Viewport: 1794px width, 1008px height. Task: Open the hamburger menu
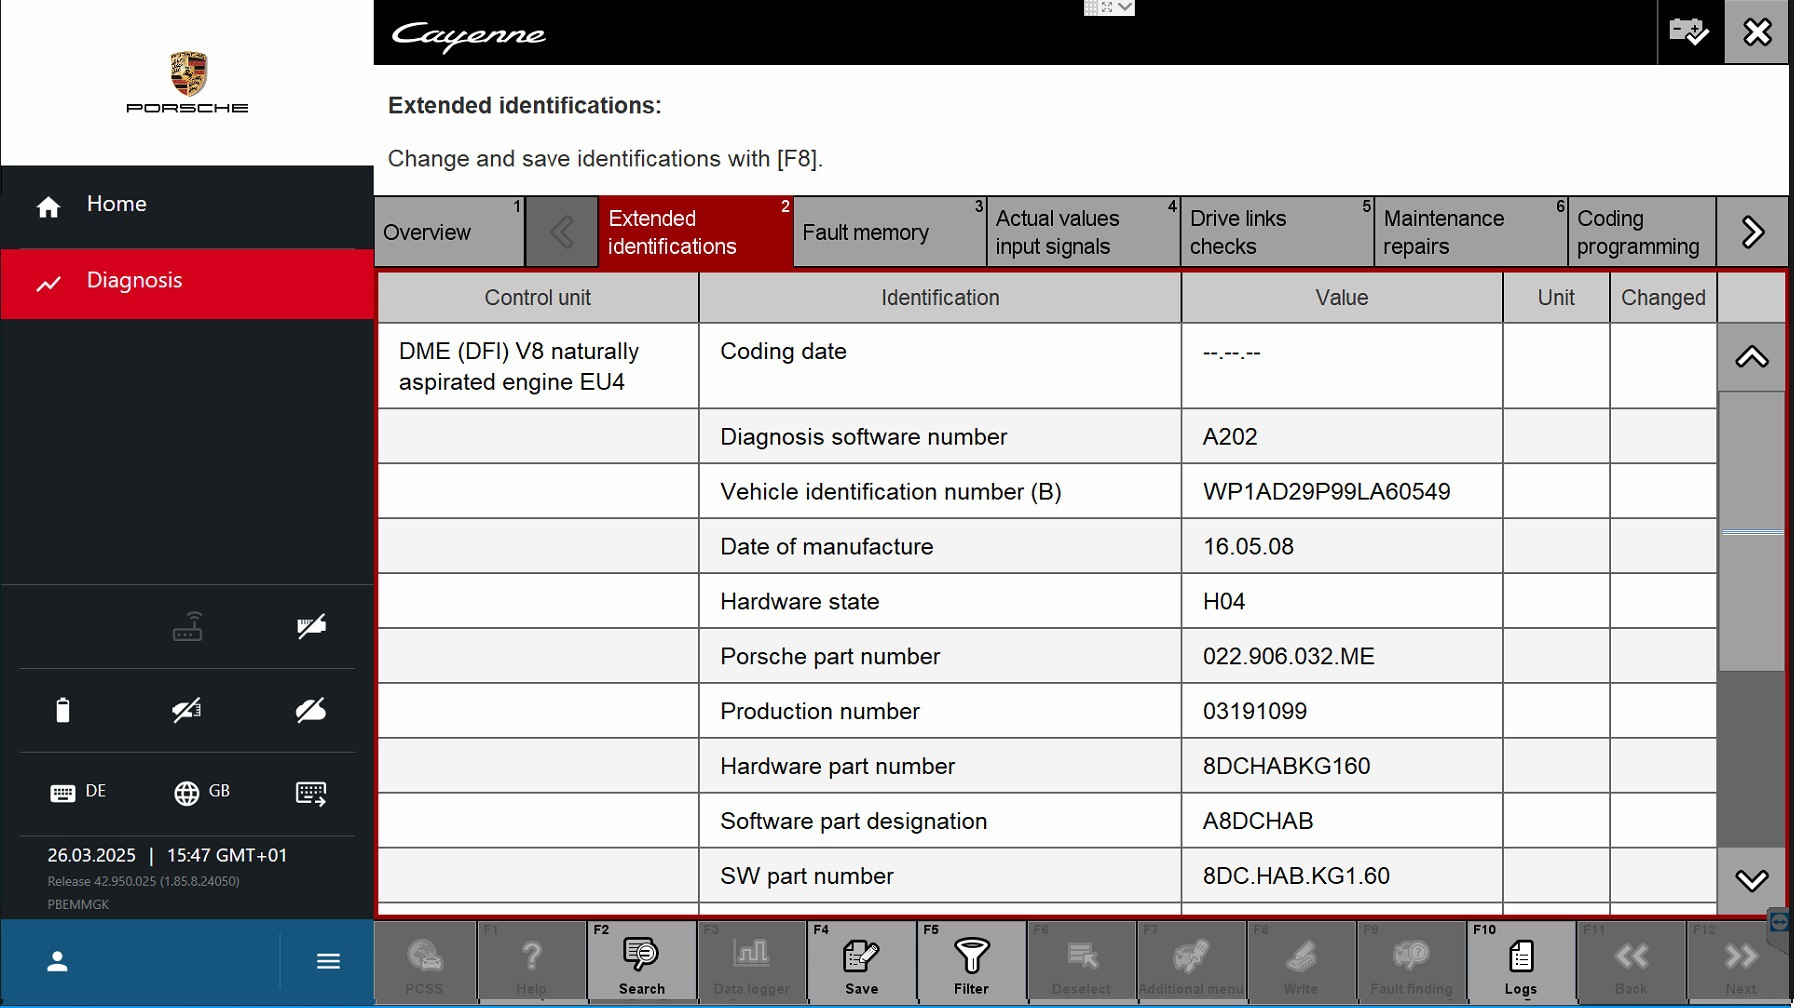point(328,962)
